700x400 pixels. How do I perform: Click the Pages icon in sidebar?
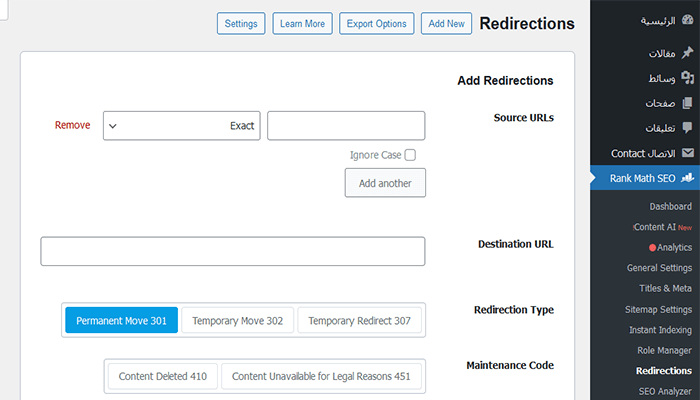(687, 102)
